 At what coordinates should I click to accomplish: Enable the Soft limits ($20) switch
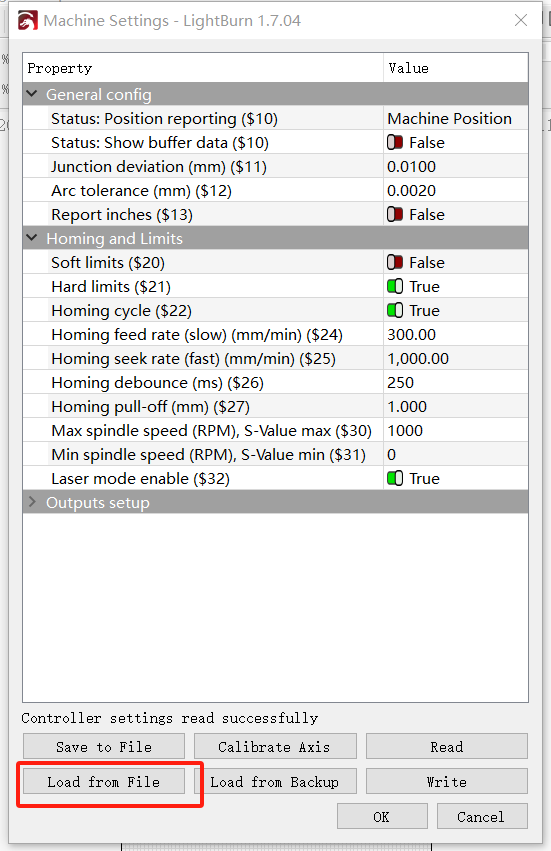[x=395, y=263]
